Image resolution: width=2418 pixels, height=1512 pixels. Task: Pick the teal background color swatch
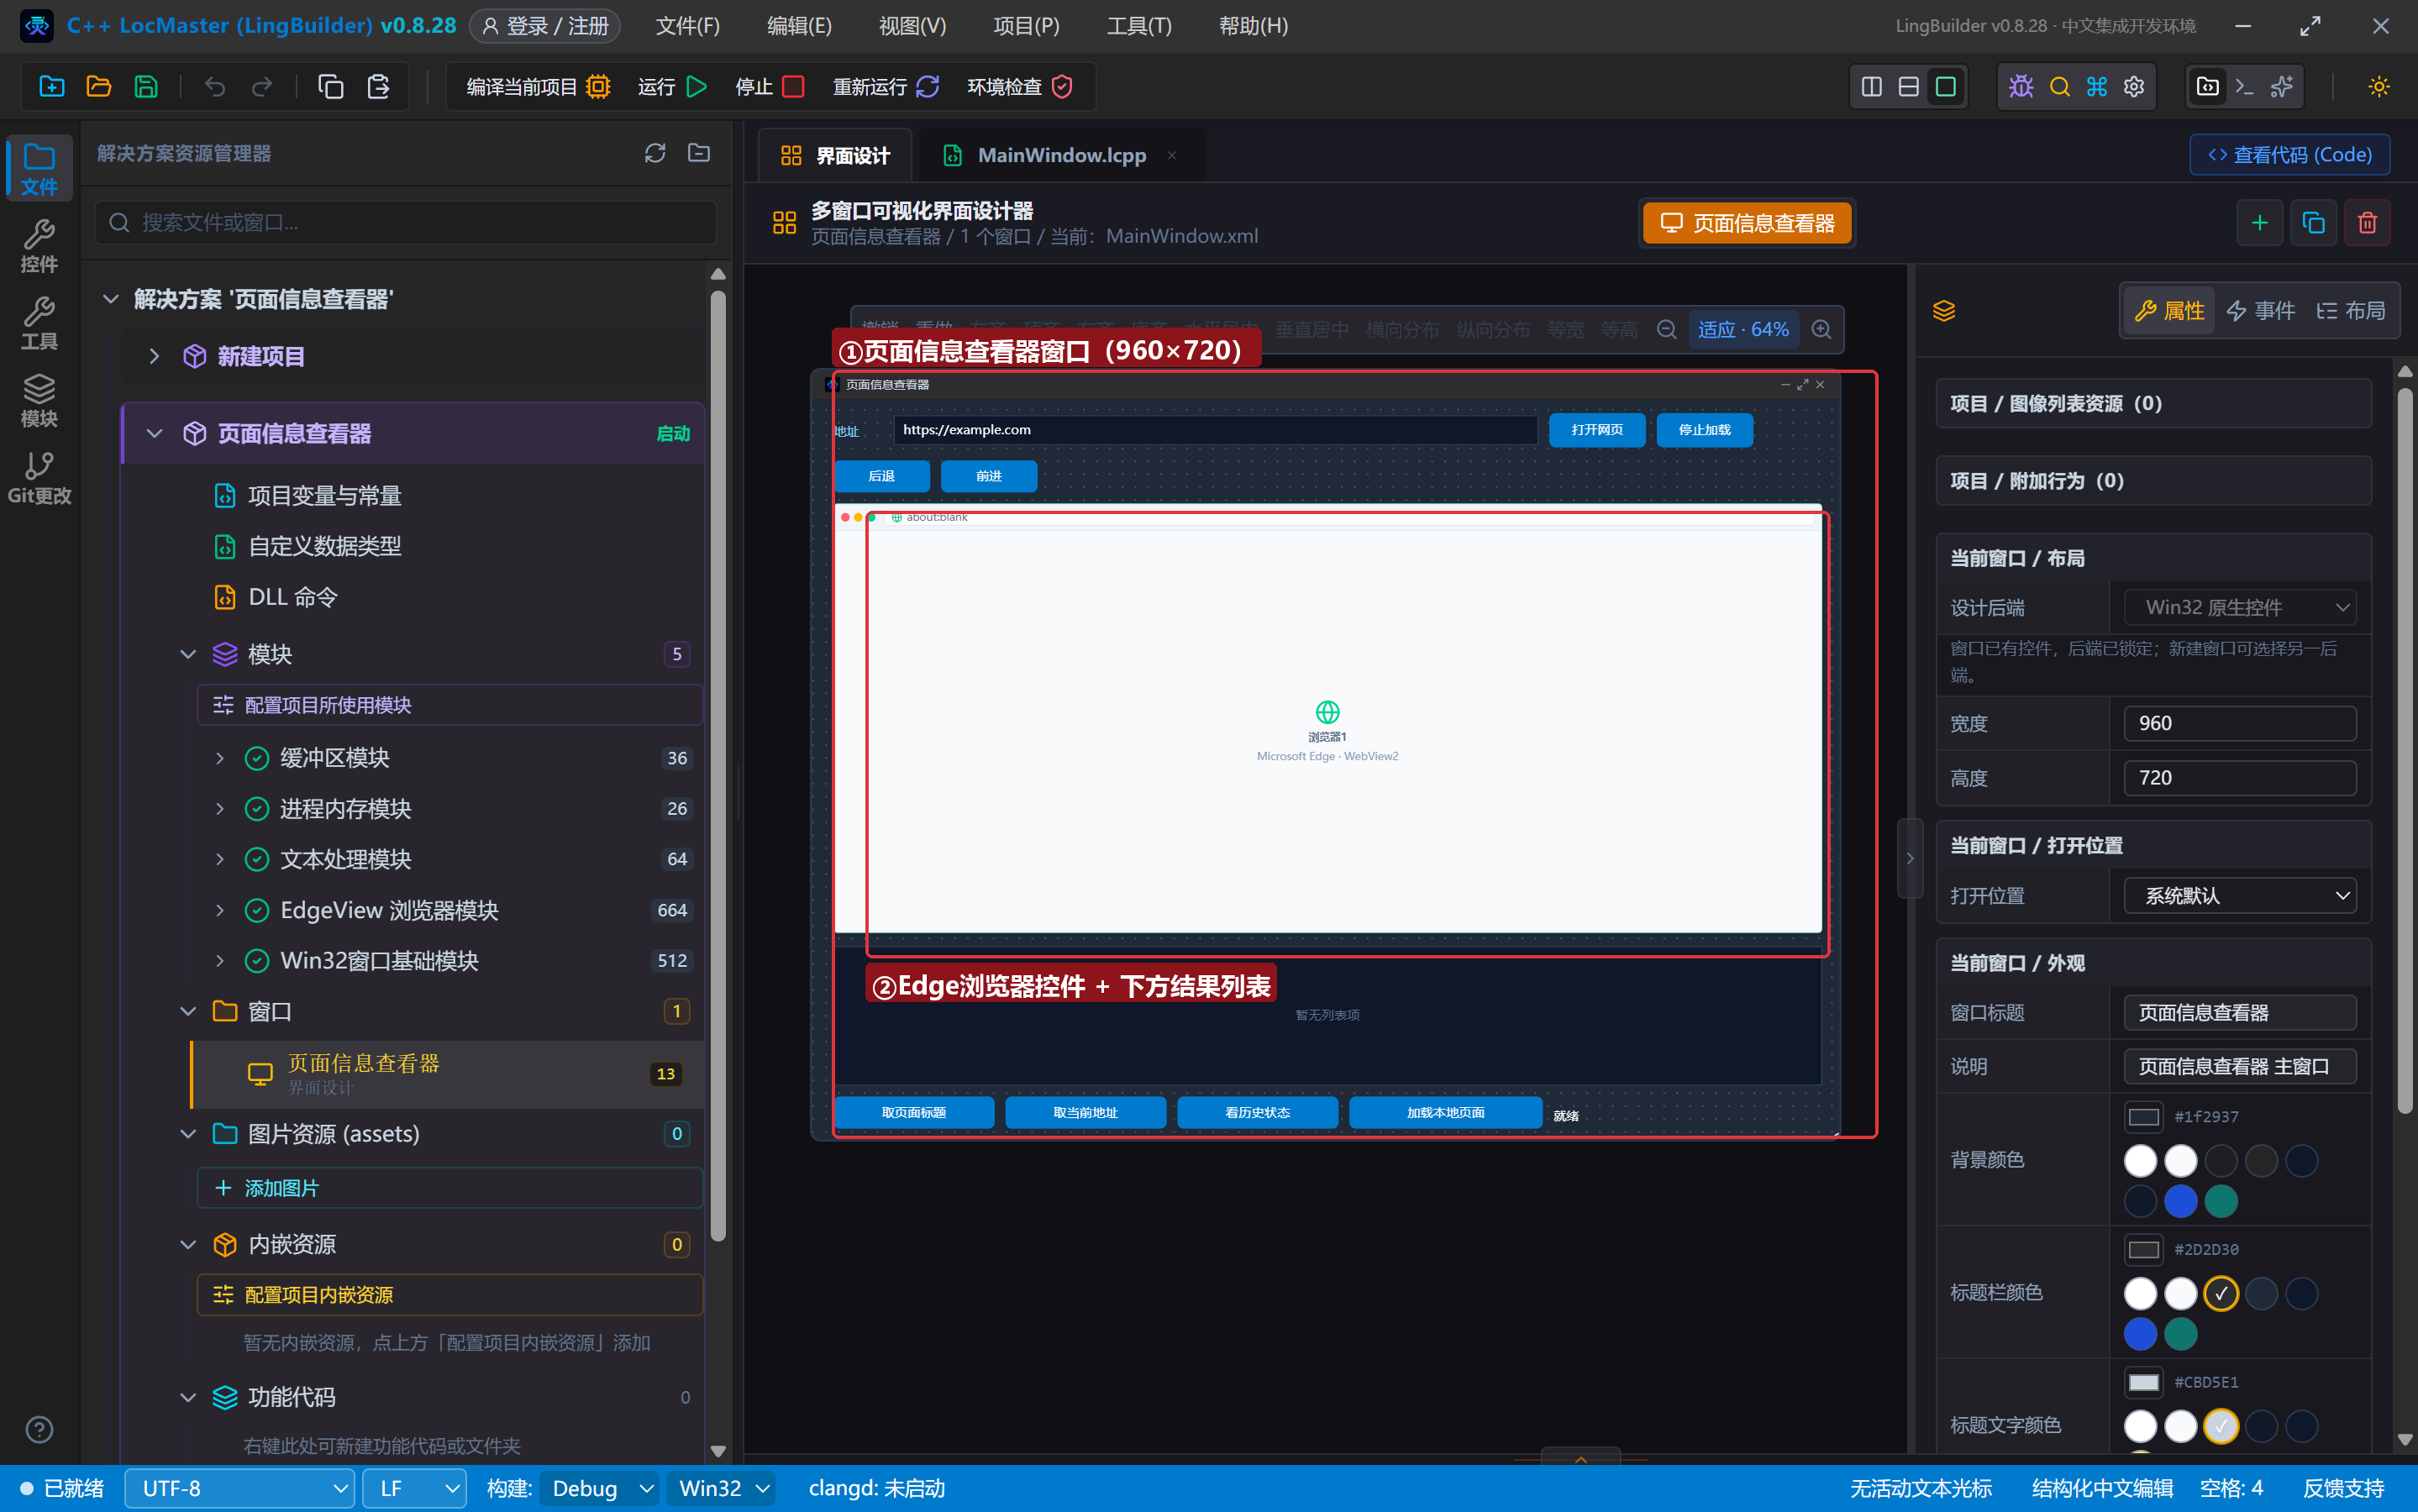[2221, 1201]
